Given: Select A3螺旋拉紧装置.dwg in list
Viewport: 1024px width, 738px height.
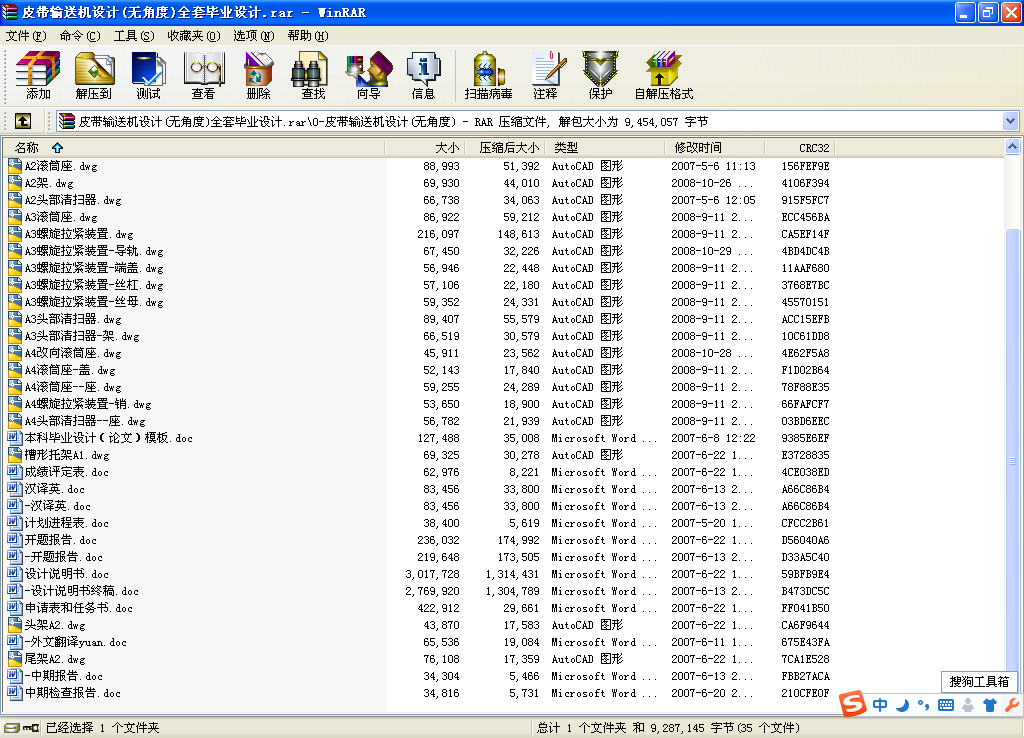Looking at the screenshot, I should (x=78, y=234).
